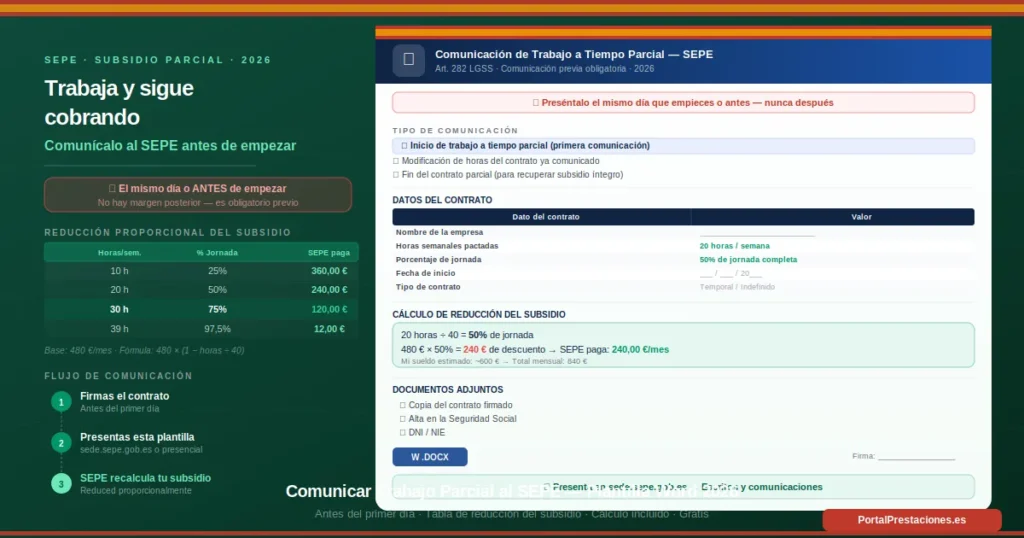
Task: Select the Temporal / Indefinido value
Action: tap(737, 287)
